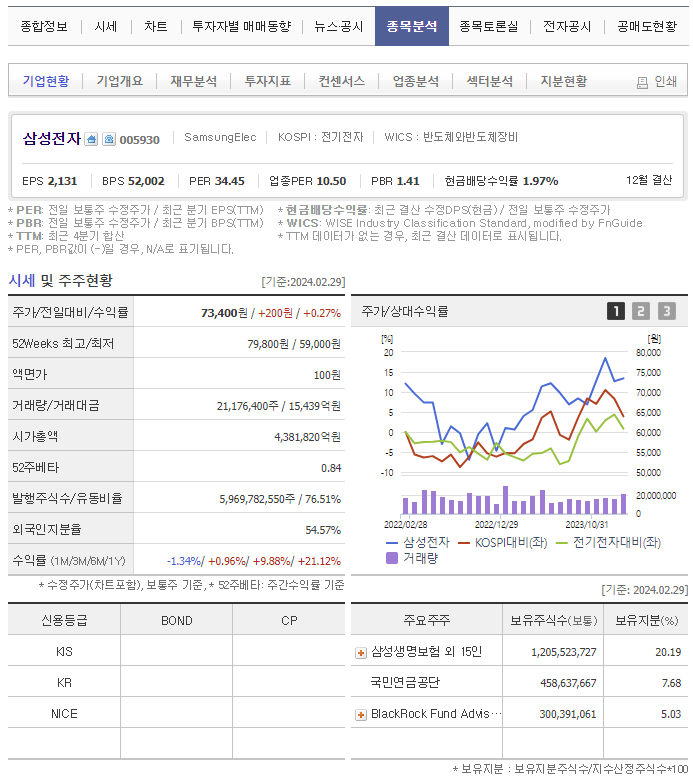
Task: Click the 79,800원 / 59,000원 52-week value
Action: click(x=294, y=344)
